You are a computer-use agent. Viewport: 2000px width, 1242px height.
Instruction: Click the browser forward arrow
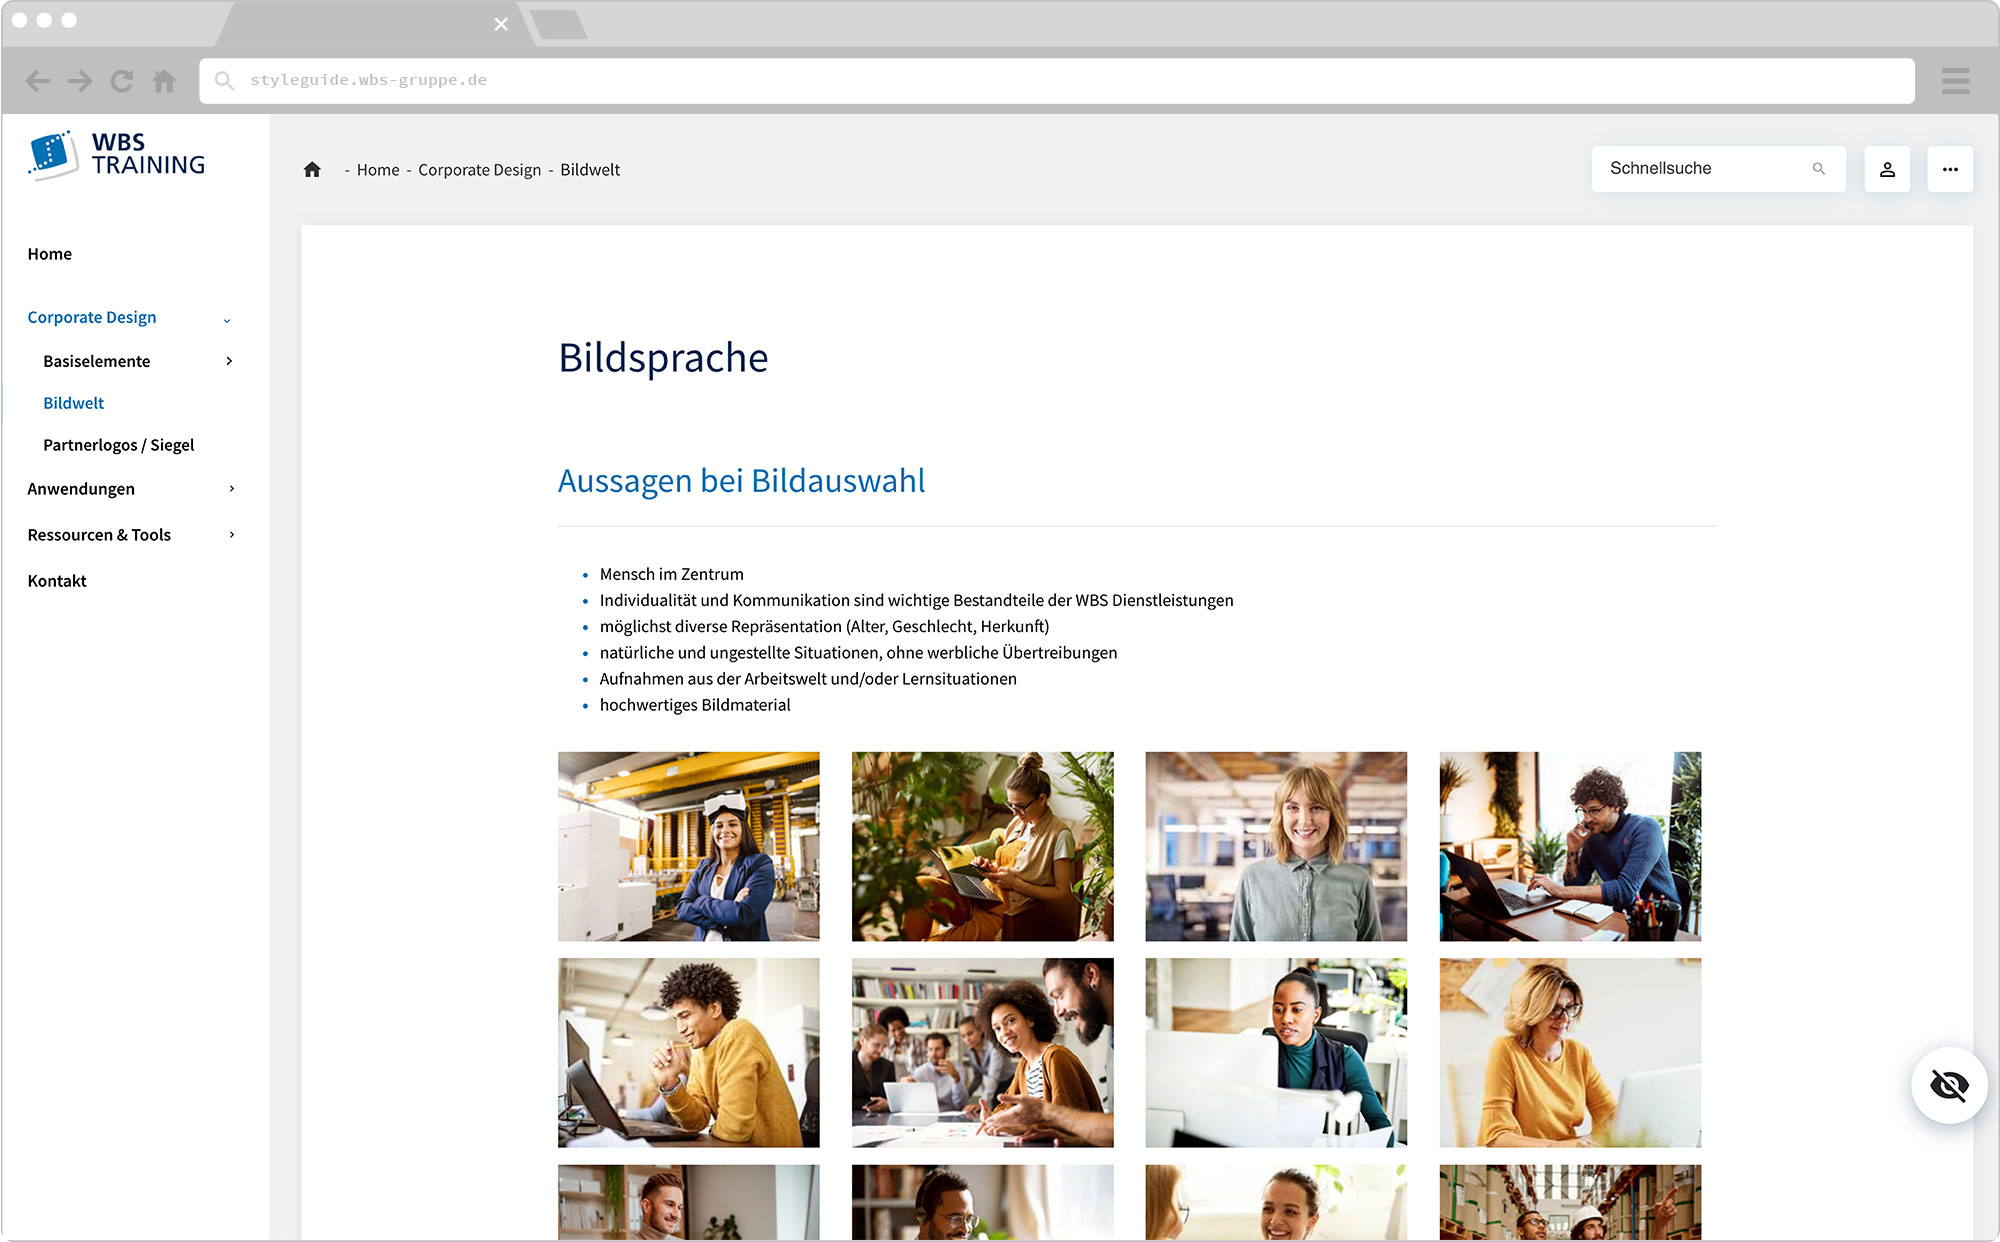(80, 81)
